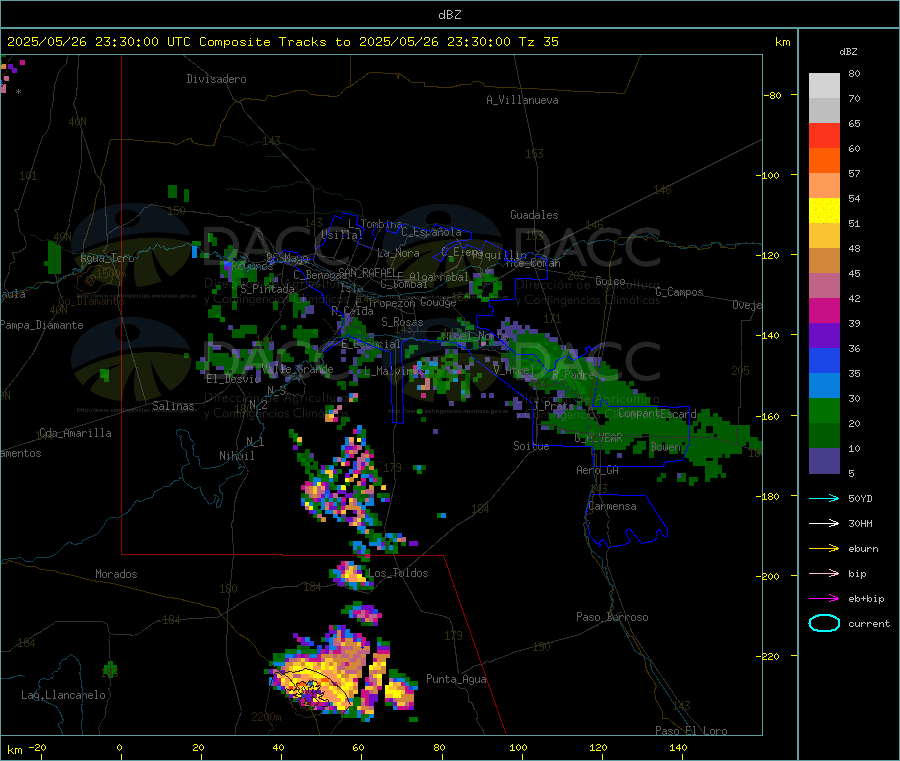This screenshot has height=761, width=900.
Task: Click the A_Villanueva map label
Action: (x=522, y=100)
